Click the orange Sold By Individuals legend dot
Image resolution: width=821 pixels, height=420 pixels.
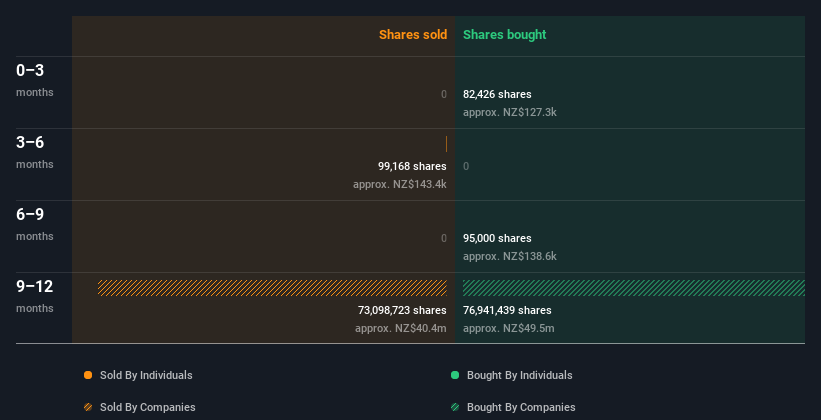coord(88,375)
